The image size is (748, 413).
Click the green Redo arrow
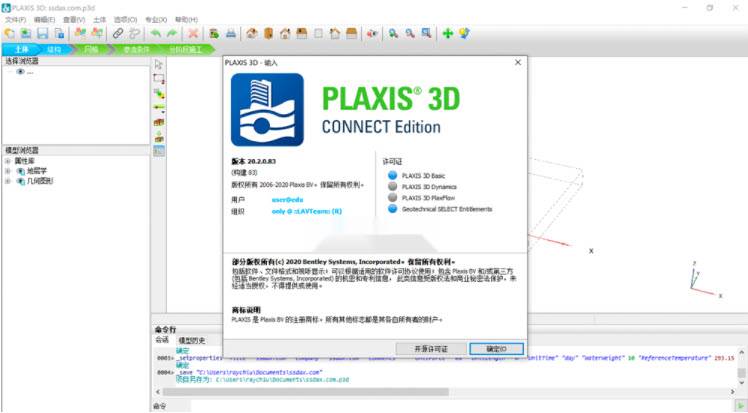pyautogui.click(x=172, y=33)
